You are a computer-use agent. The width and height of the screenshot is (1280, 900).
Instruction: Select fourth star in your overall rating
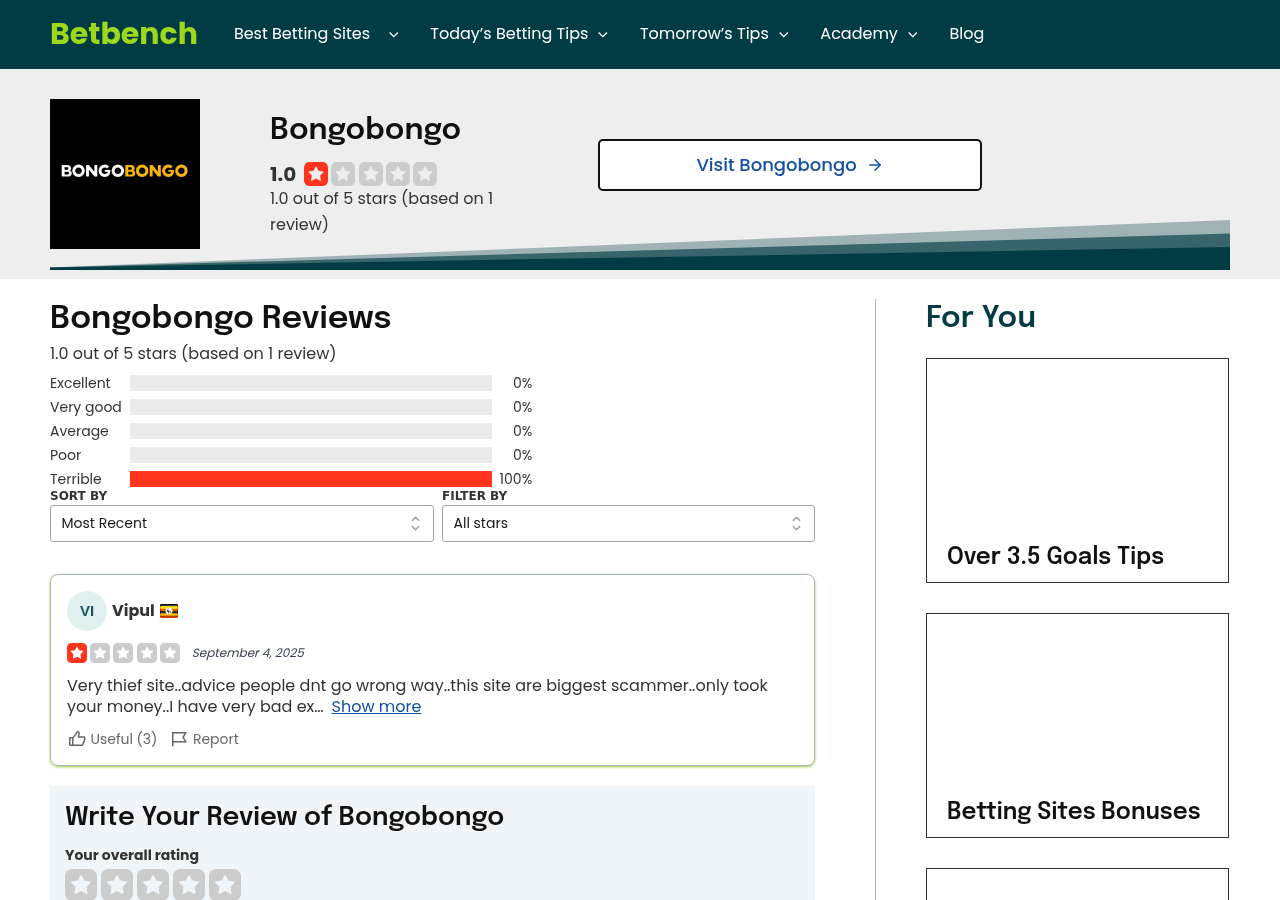point(189,885)
